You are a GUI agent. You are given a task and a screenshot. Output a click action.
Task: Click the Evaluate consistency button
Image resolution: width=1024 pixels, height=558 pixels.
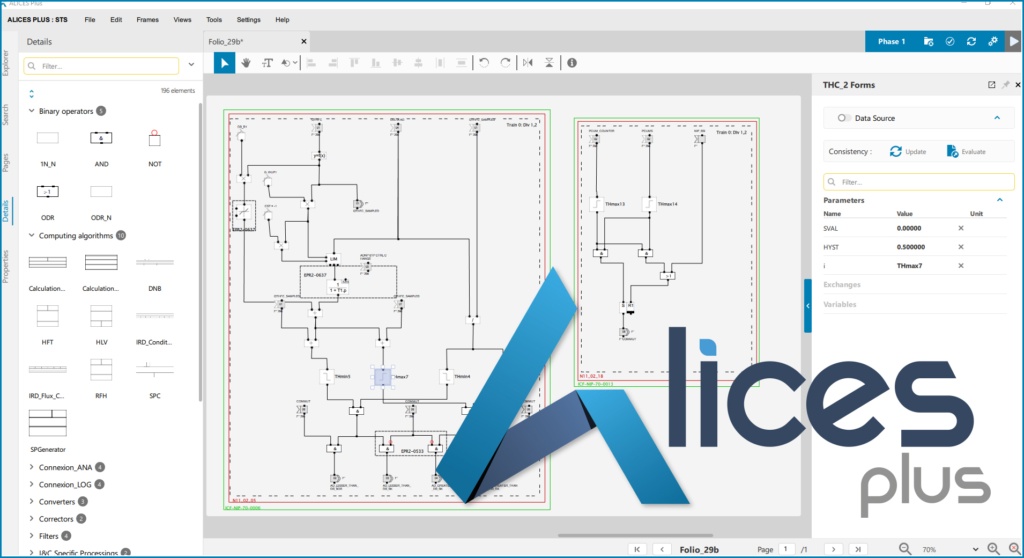tap(966, 152)
